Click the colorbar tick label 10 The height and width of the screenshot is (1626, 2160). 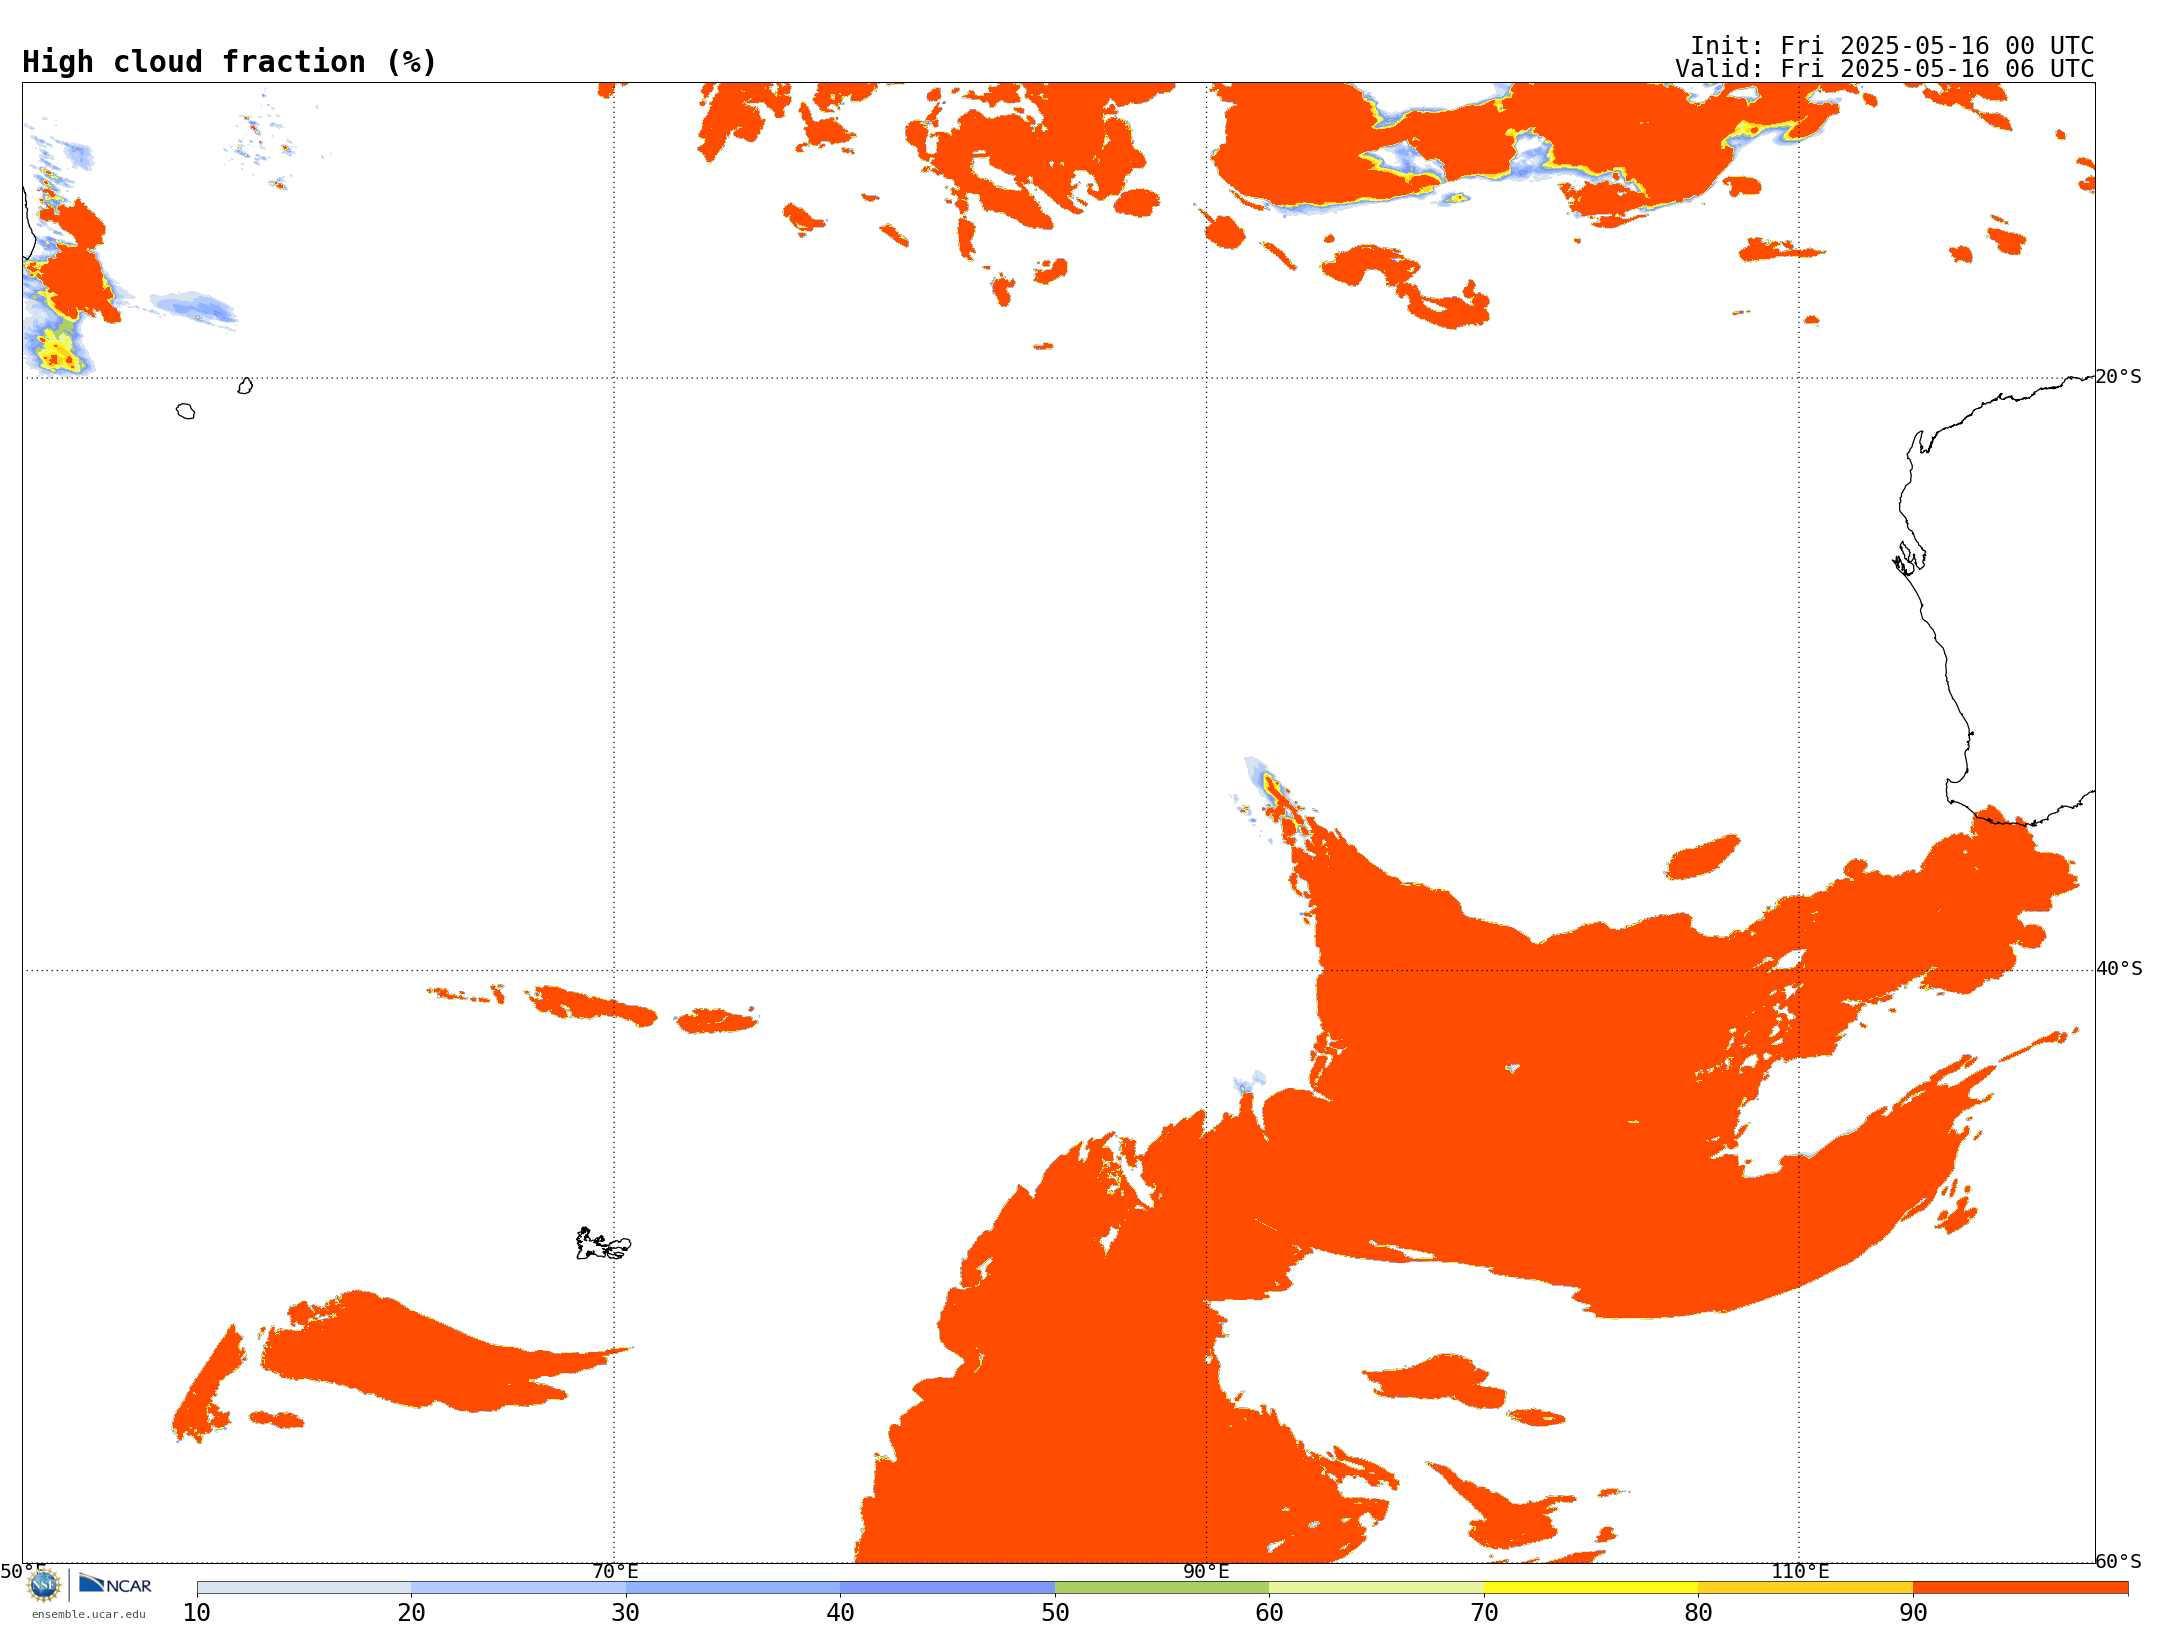(x=197, y=1613)
